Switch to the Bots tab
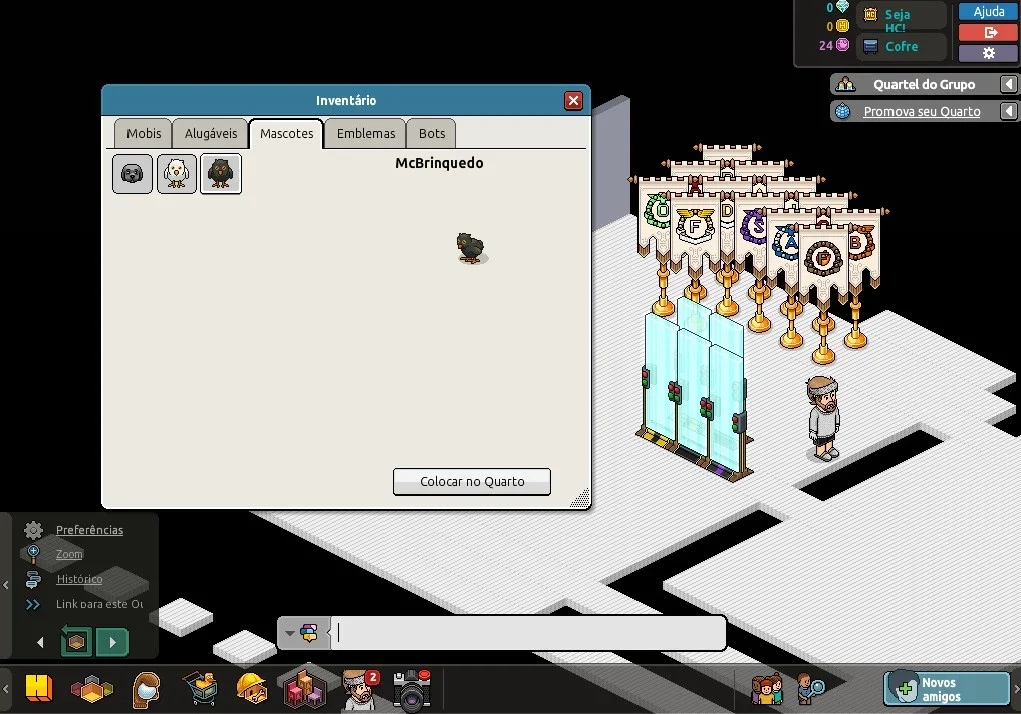The image size is (1021, 714). tap(432, 133)
